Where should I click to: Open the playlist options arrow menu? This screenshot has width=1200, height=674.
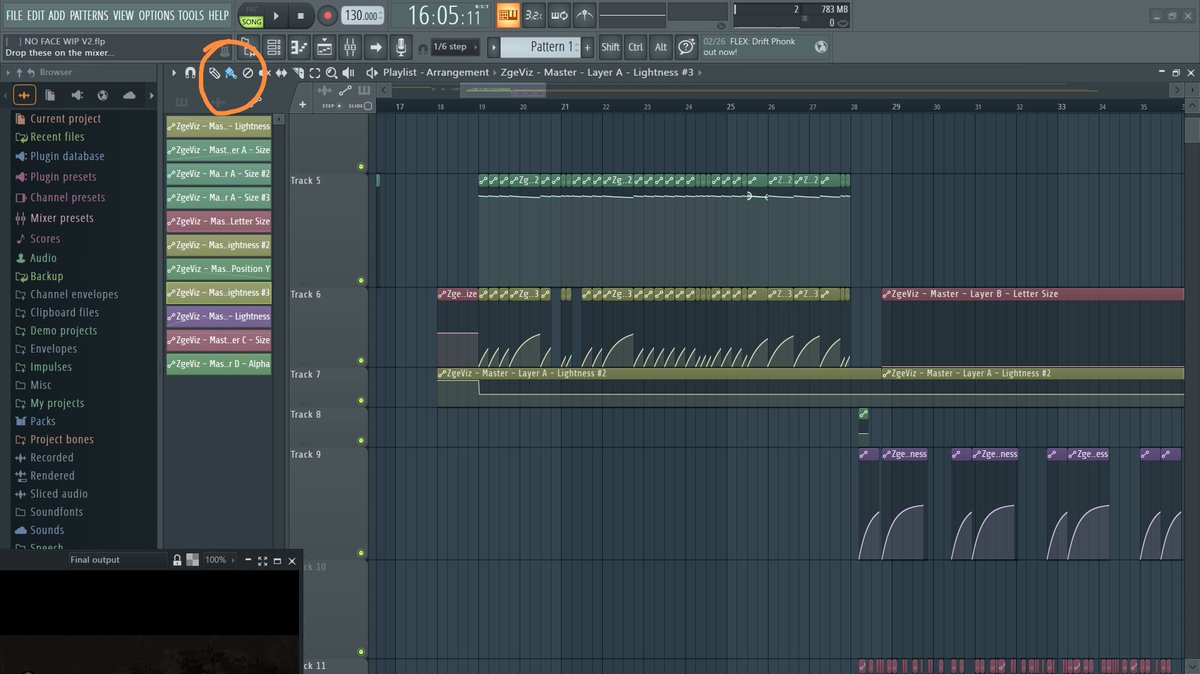click(174, 73)
